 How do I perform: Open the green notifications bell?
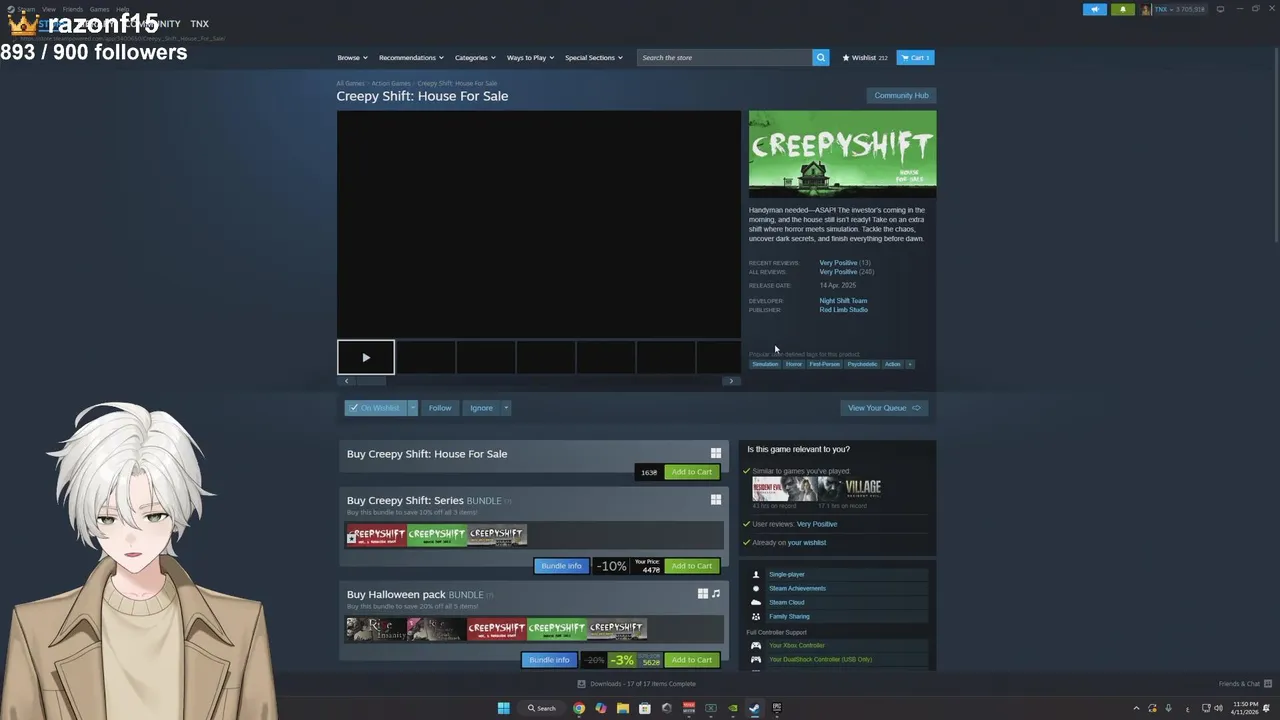click(1122, 9)
